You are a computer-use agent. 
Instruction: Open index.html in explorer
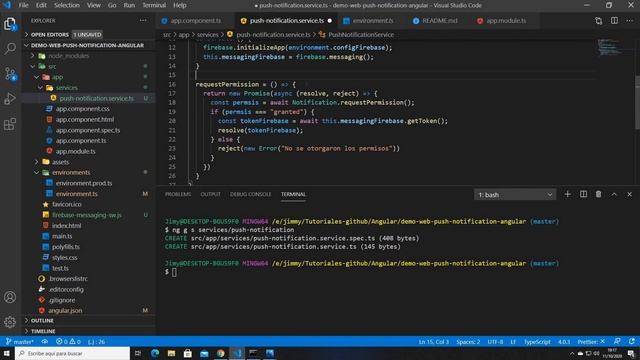click(66, 226)
